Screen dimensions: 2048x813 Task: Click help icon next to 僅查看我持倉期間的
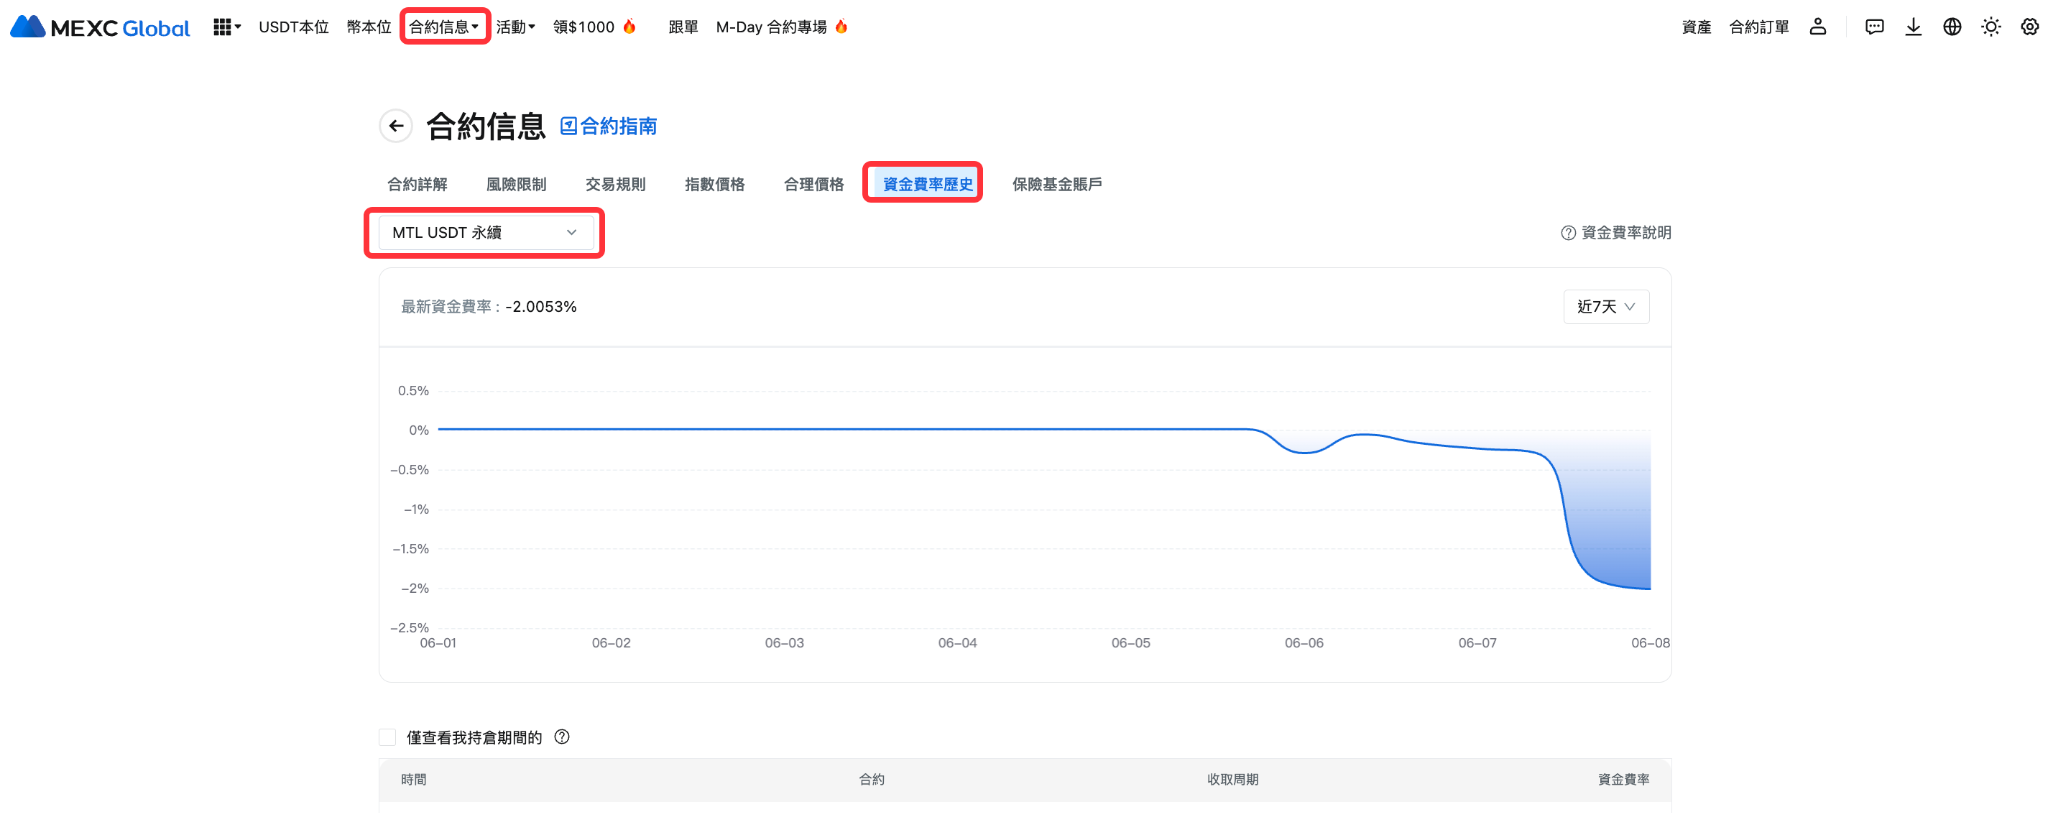tap(562, 737)
